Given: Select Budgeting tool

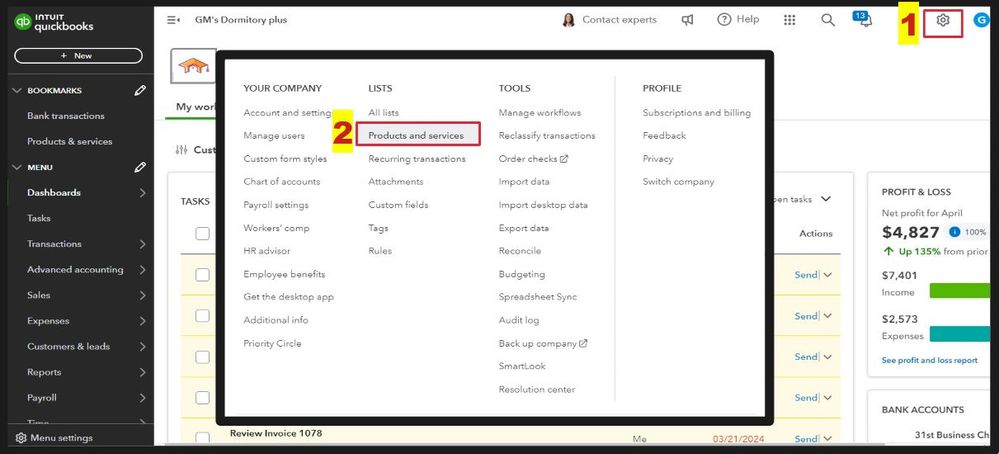Looking at the screenshot, I should click(x=522, y=274).
